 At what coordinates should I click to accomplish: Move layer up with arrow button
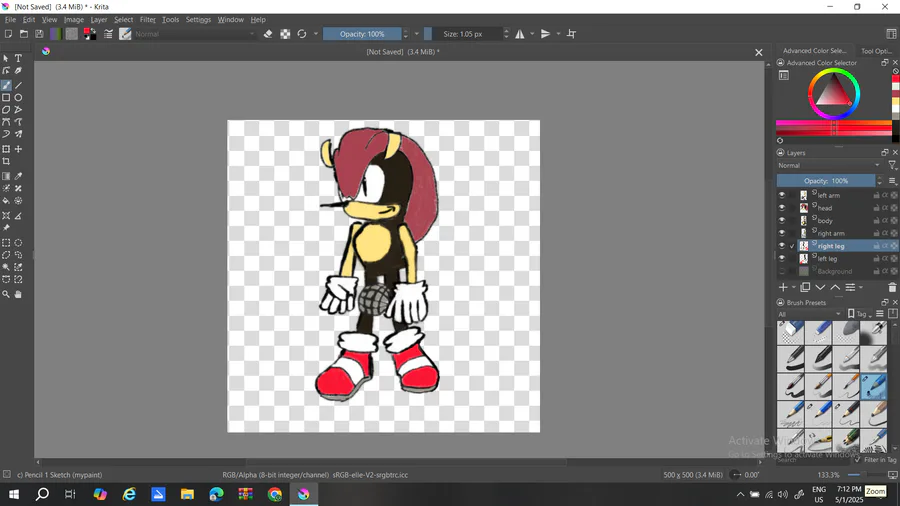pos(835,287)
